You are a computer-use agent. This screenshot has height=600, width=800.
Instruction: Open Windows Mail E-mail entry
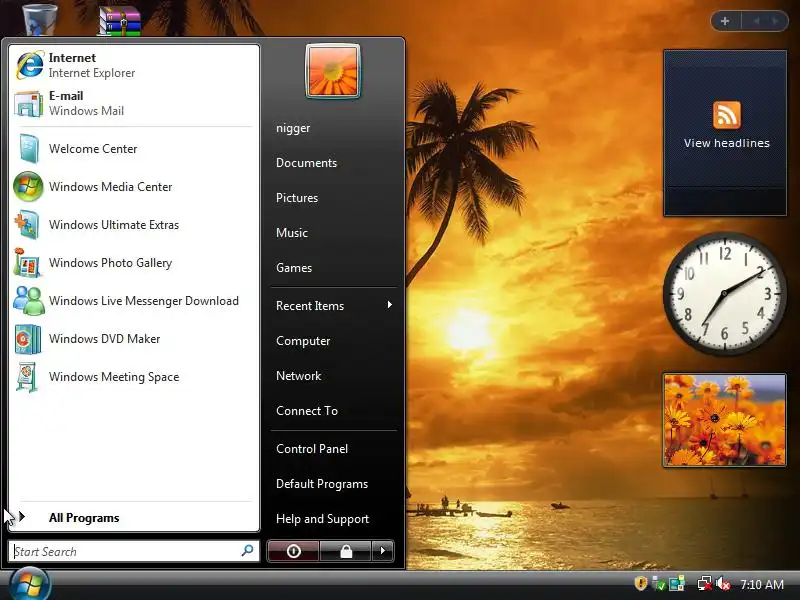[134, 103]
